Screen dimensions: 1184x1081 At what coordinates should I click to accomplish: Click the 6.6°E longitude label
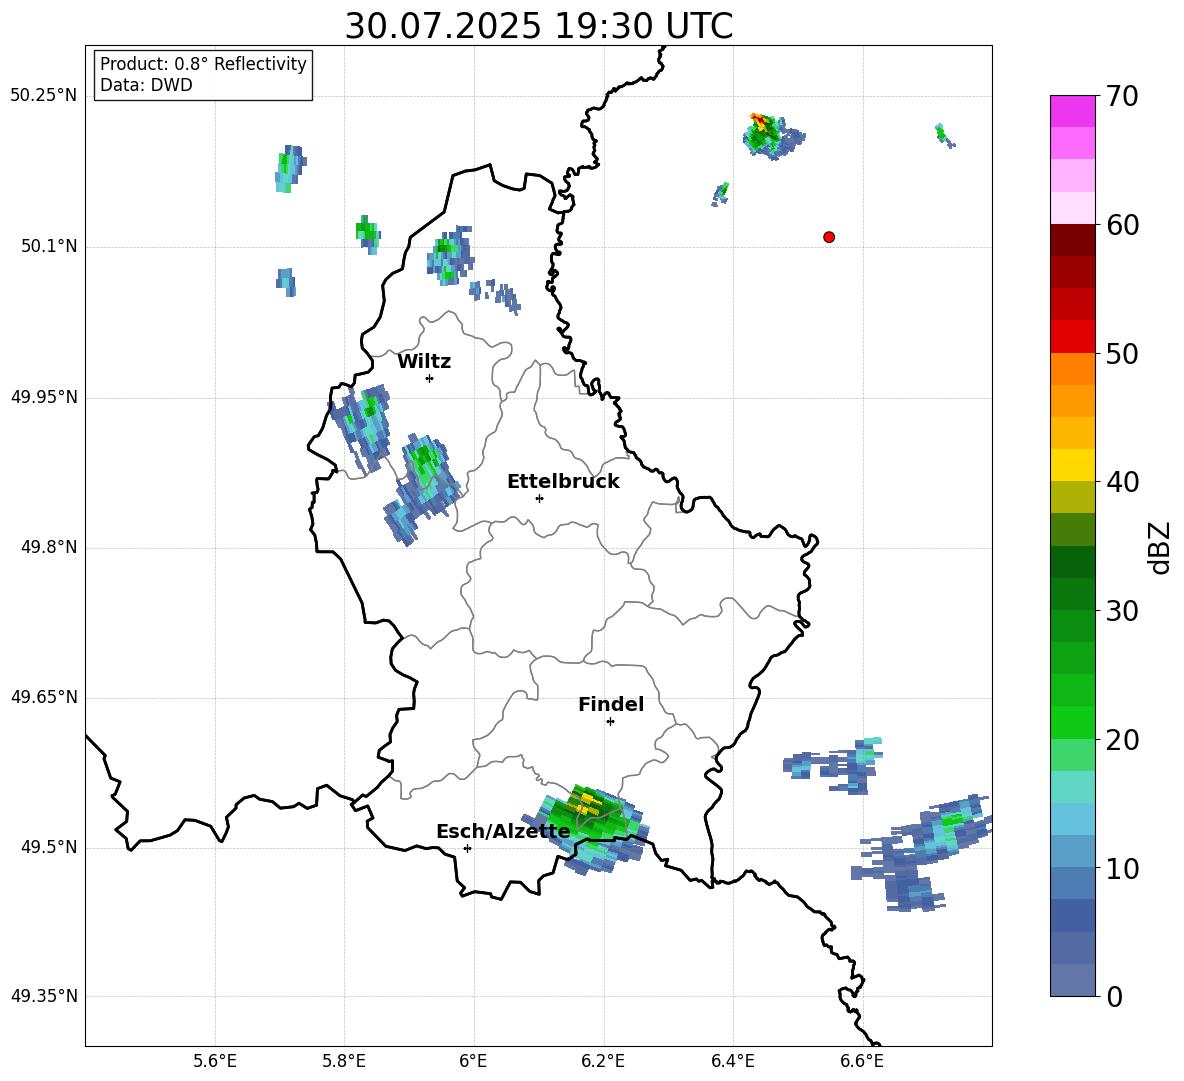862,1061
